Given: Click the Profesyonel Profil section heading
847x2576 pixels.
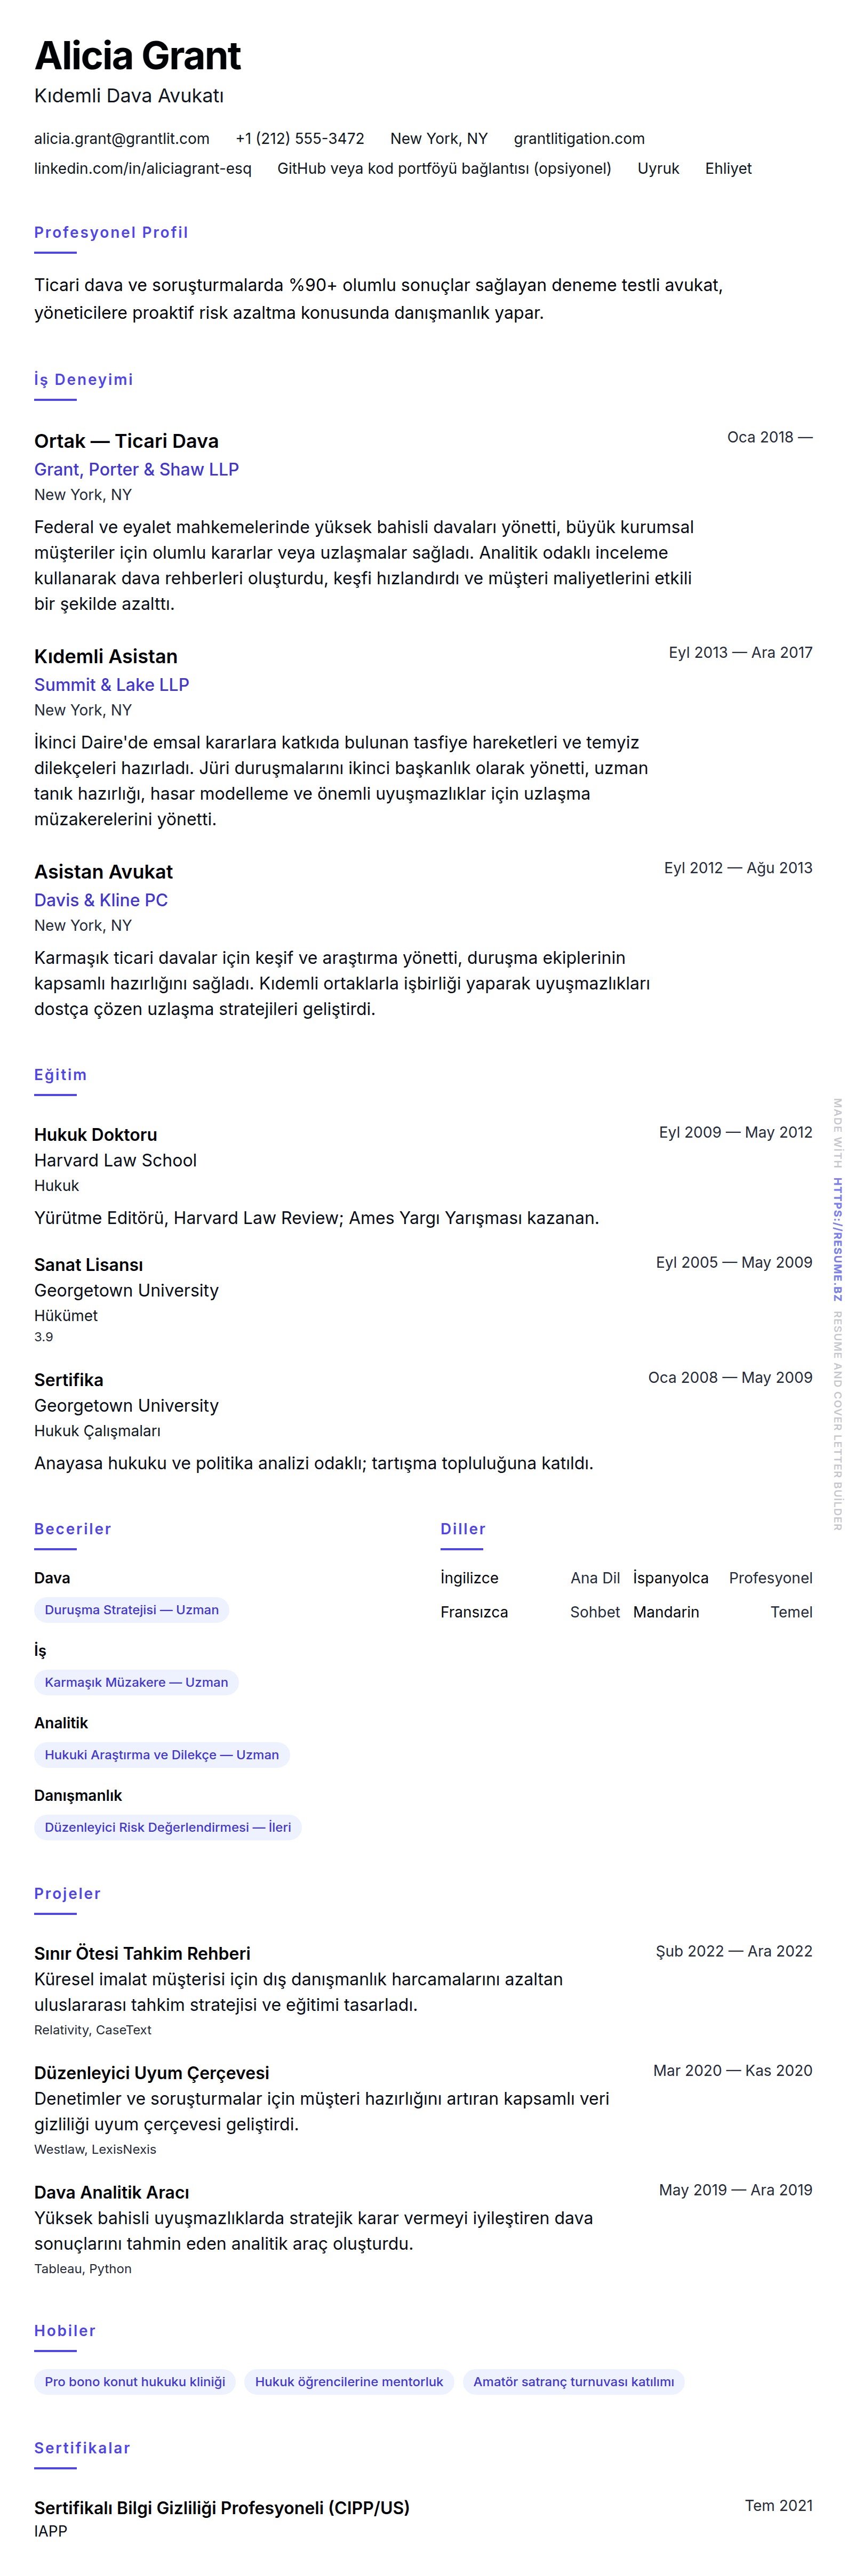Looking at the screenshot, I should click(111, 233).
